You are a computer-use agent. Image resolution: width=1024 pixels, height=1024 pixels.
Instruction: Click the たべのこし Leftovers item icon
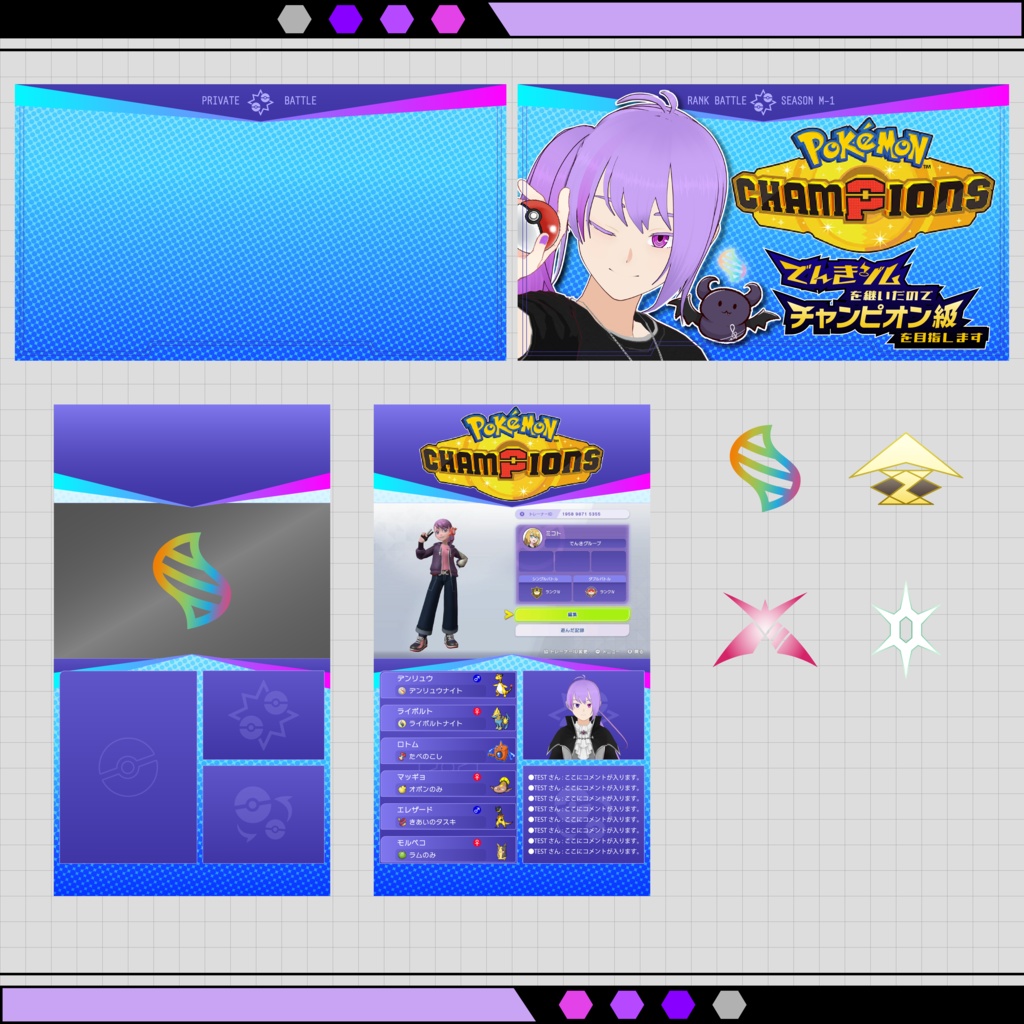402,757
